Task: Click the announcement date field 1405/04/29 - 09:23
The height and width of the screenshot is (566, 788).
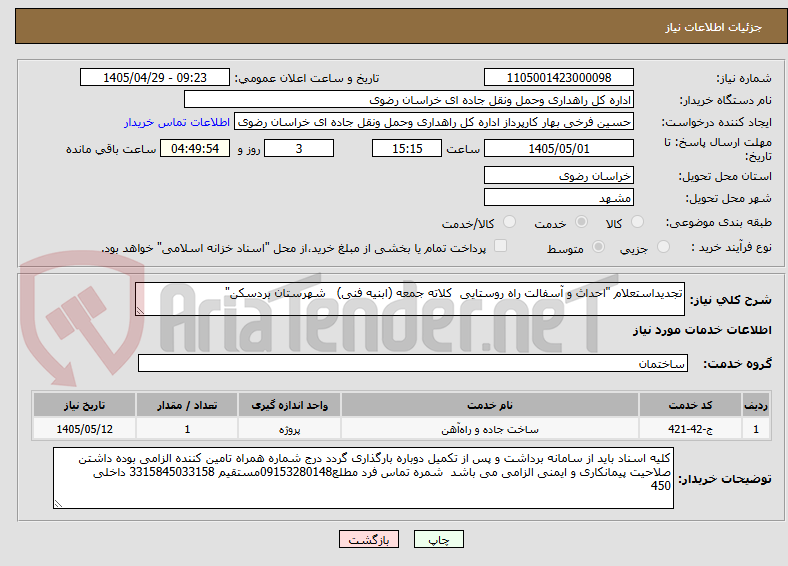Action: coord(155,77)
